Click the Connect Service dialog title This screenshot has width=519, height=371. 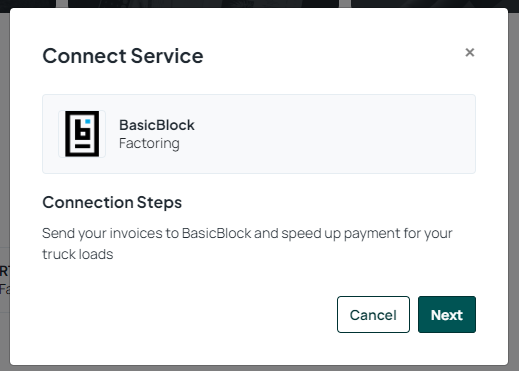pos(123,55)
